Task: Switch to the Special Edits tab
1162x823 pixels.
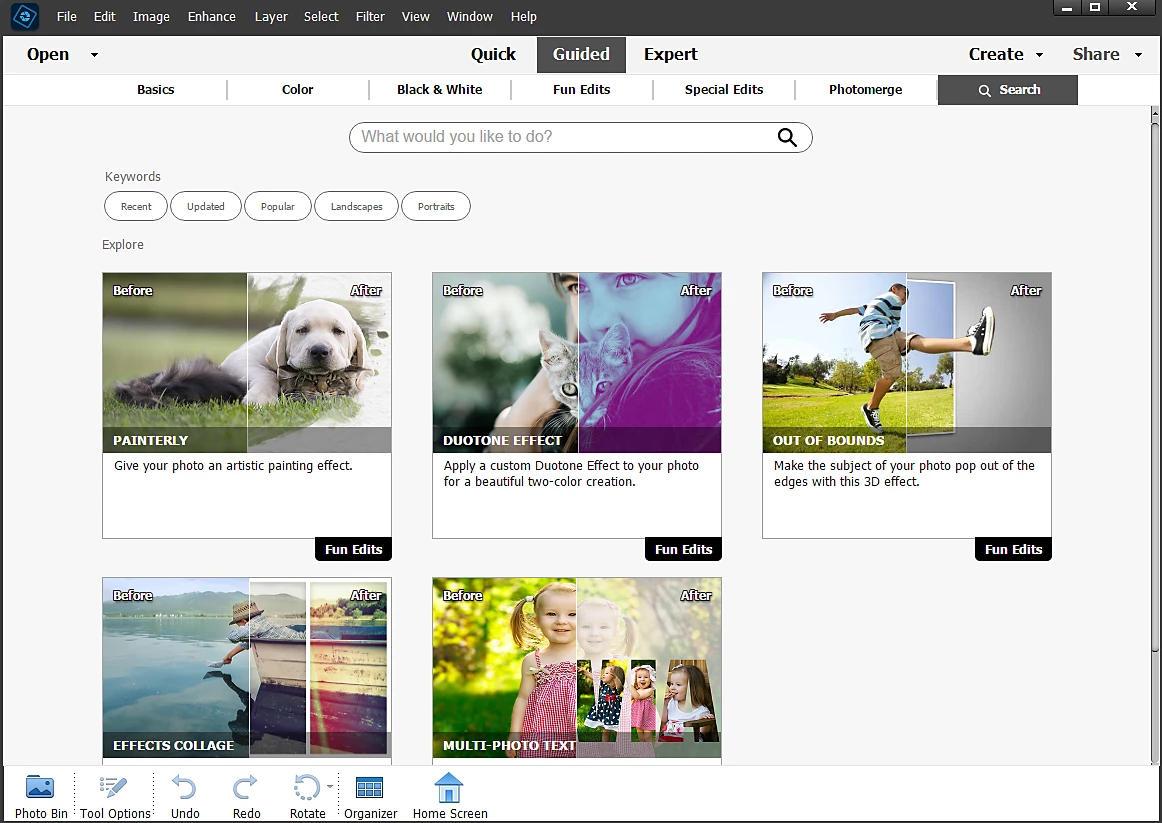Action: pos(723,90)
